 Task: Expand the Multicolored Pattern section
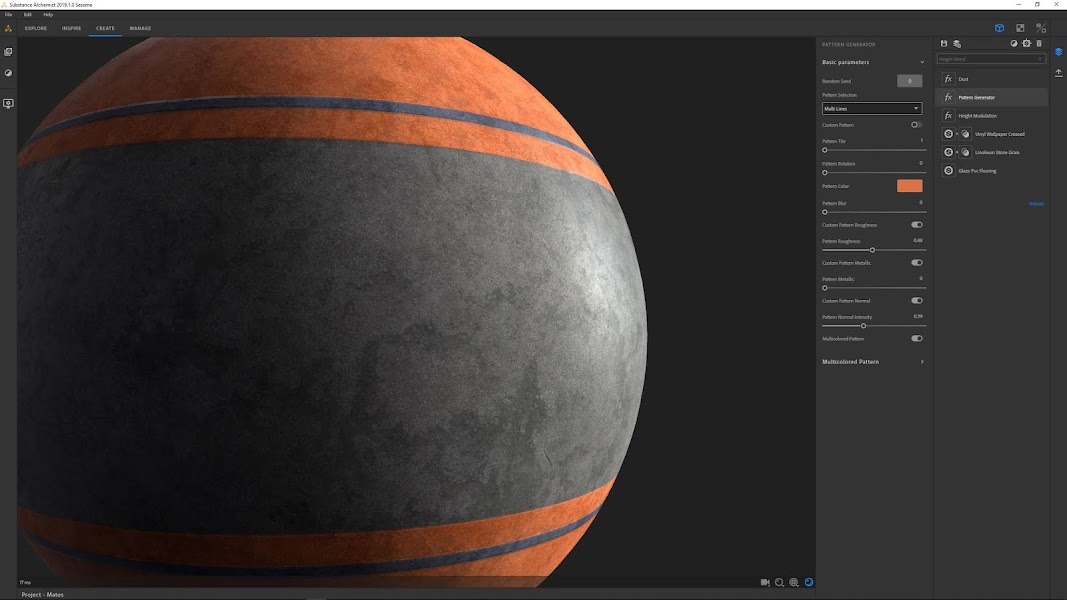(x=922, y=362)
